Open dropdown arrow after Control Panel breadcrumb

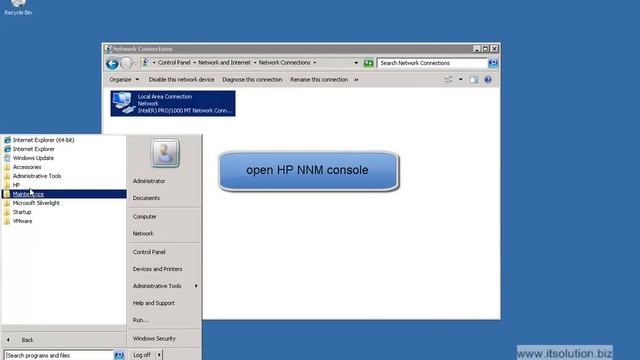click(x=194, y=62)
